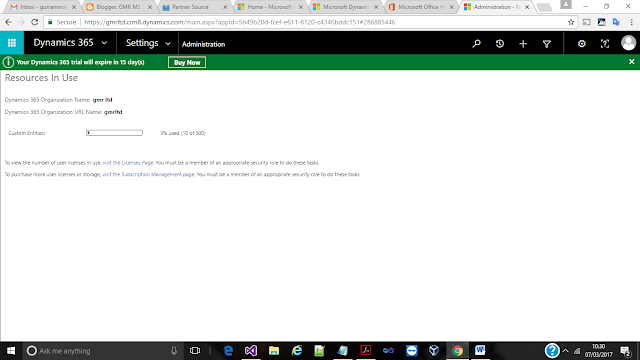Click the Administration breadcrumb

coord(203,44)
